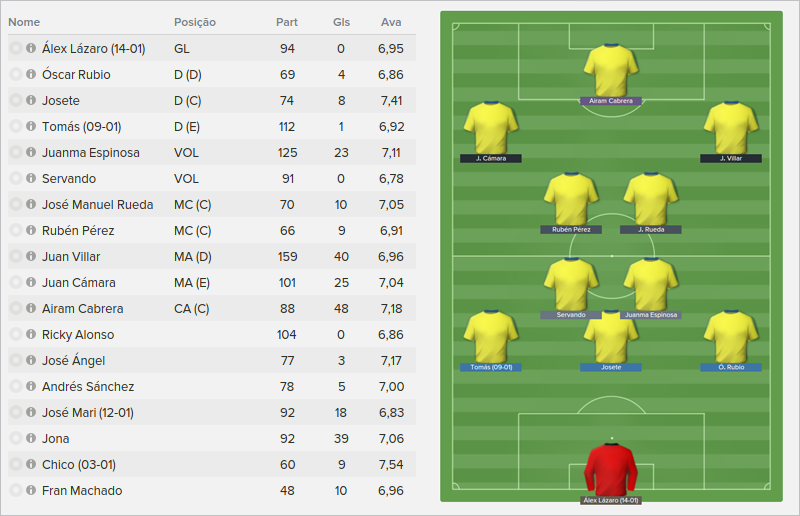The width and height of the screenshot is (800, 516).
Task: Toggle the round selector beside Chico (03-01)
Action: (15, 464)
